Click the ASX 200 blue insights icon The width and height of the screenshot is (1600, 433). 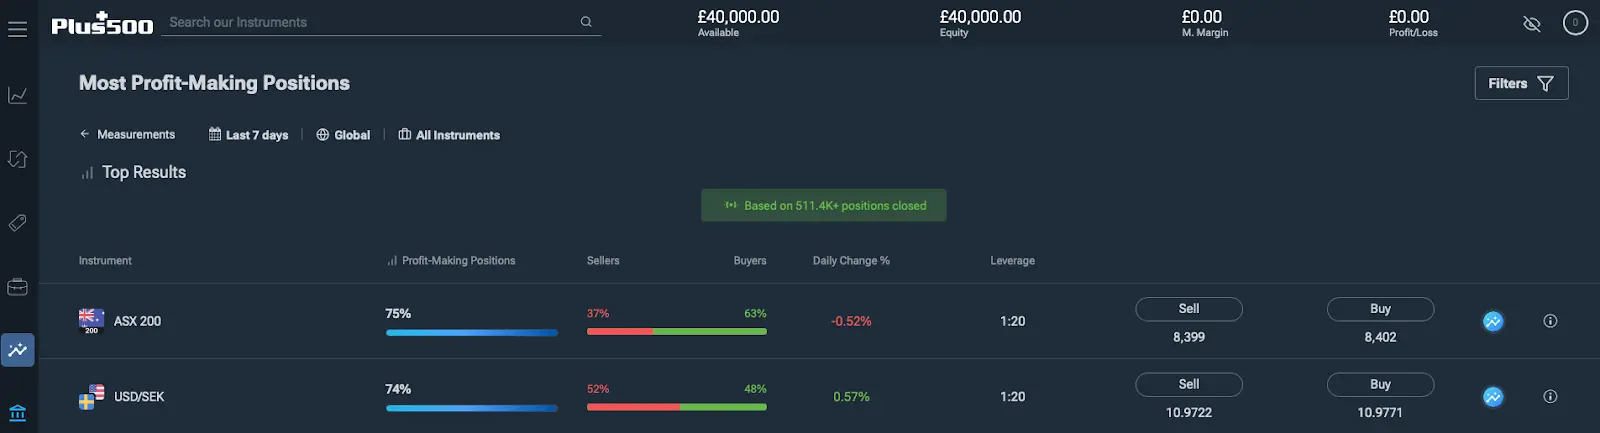point(1493,321)
